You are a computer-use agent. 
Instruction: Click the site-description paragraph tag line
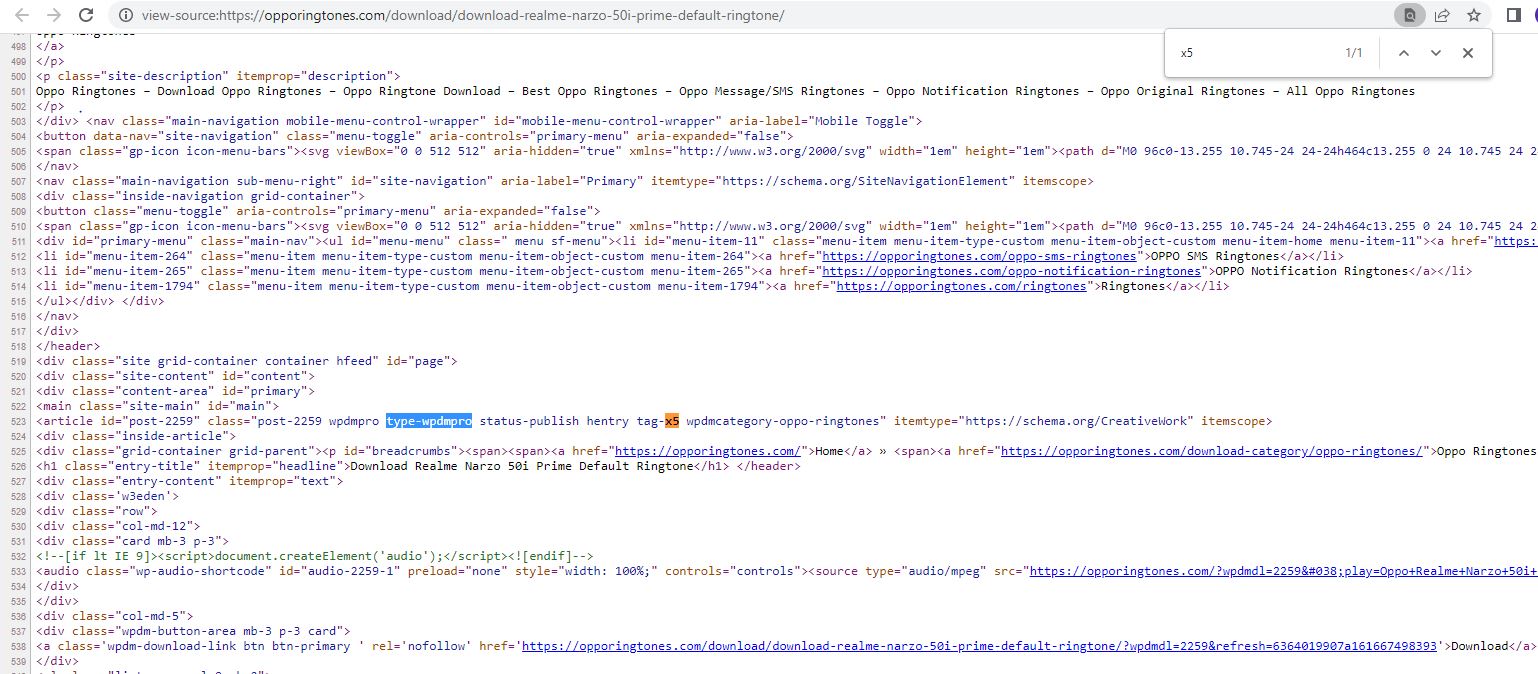[218, 76]
